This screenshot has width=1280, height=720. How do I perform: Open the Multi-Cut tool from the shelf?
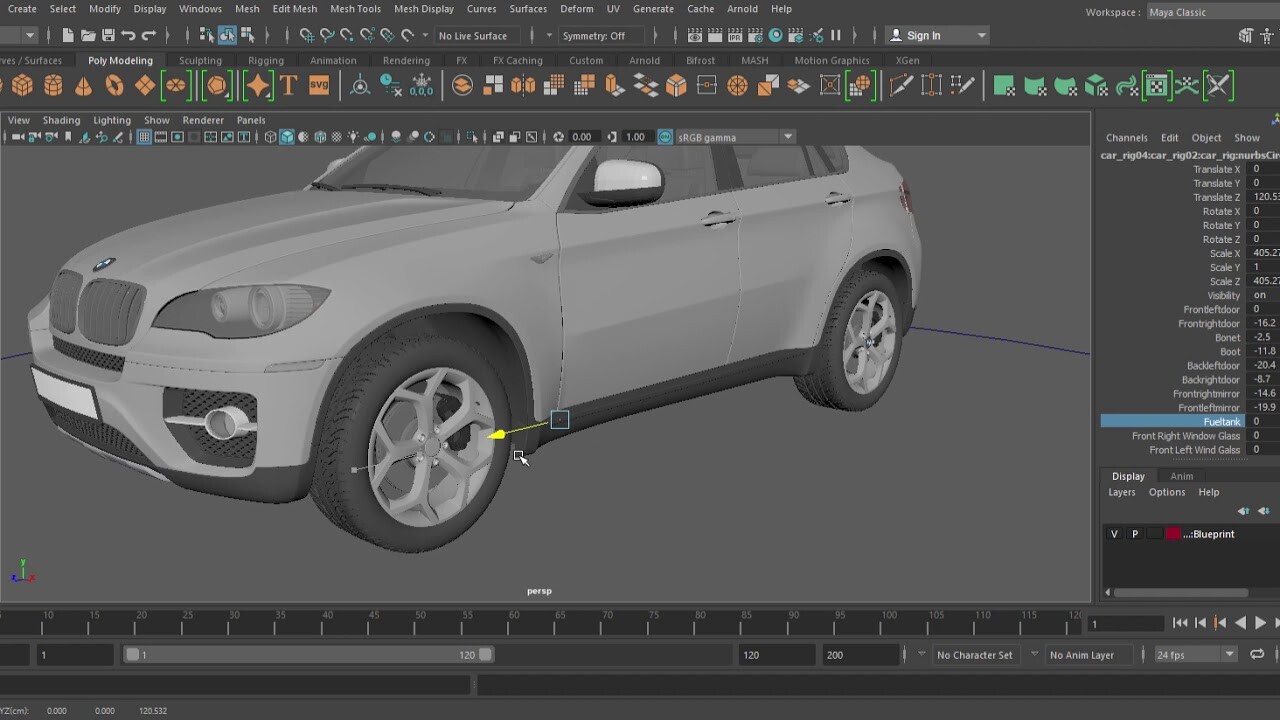click(900, 86)
